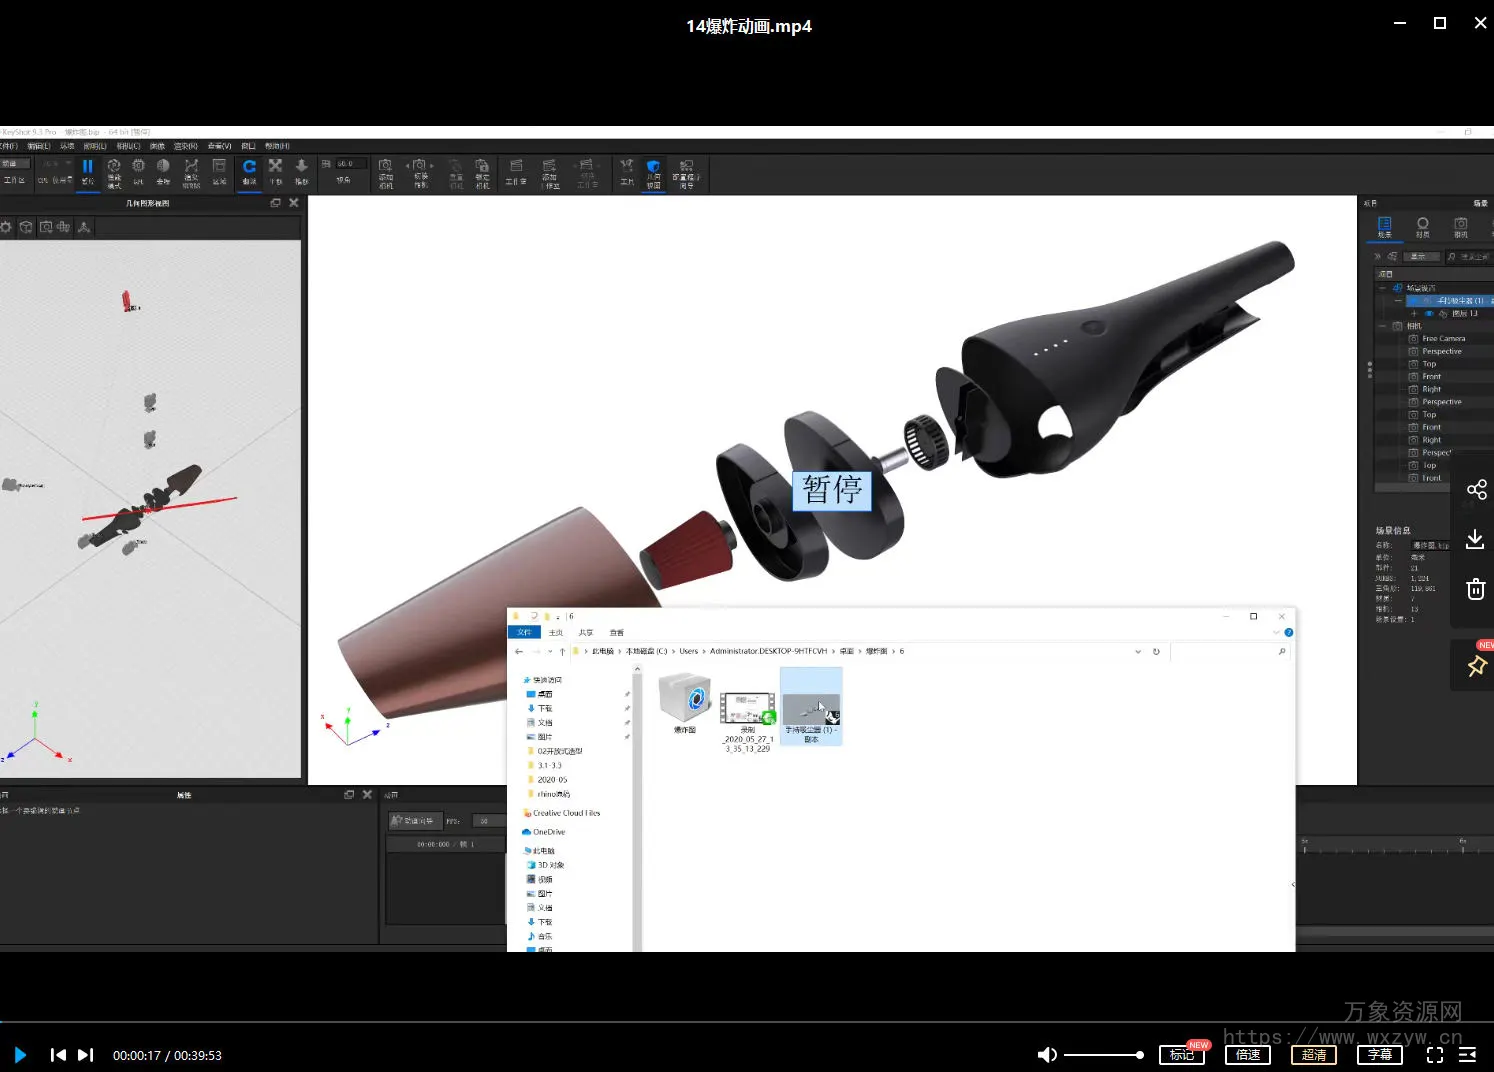Click the share icon on right sidebar
The height and width of the screenshot is (1072, 1494).
click(x=1476, y=489)
